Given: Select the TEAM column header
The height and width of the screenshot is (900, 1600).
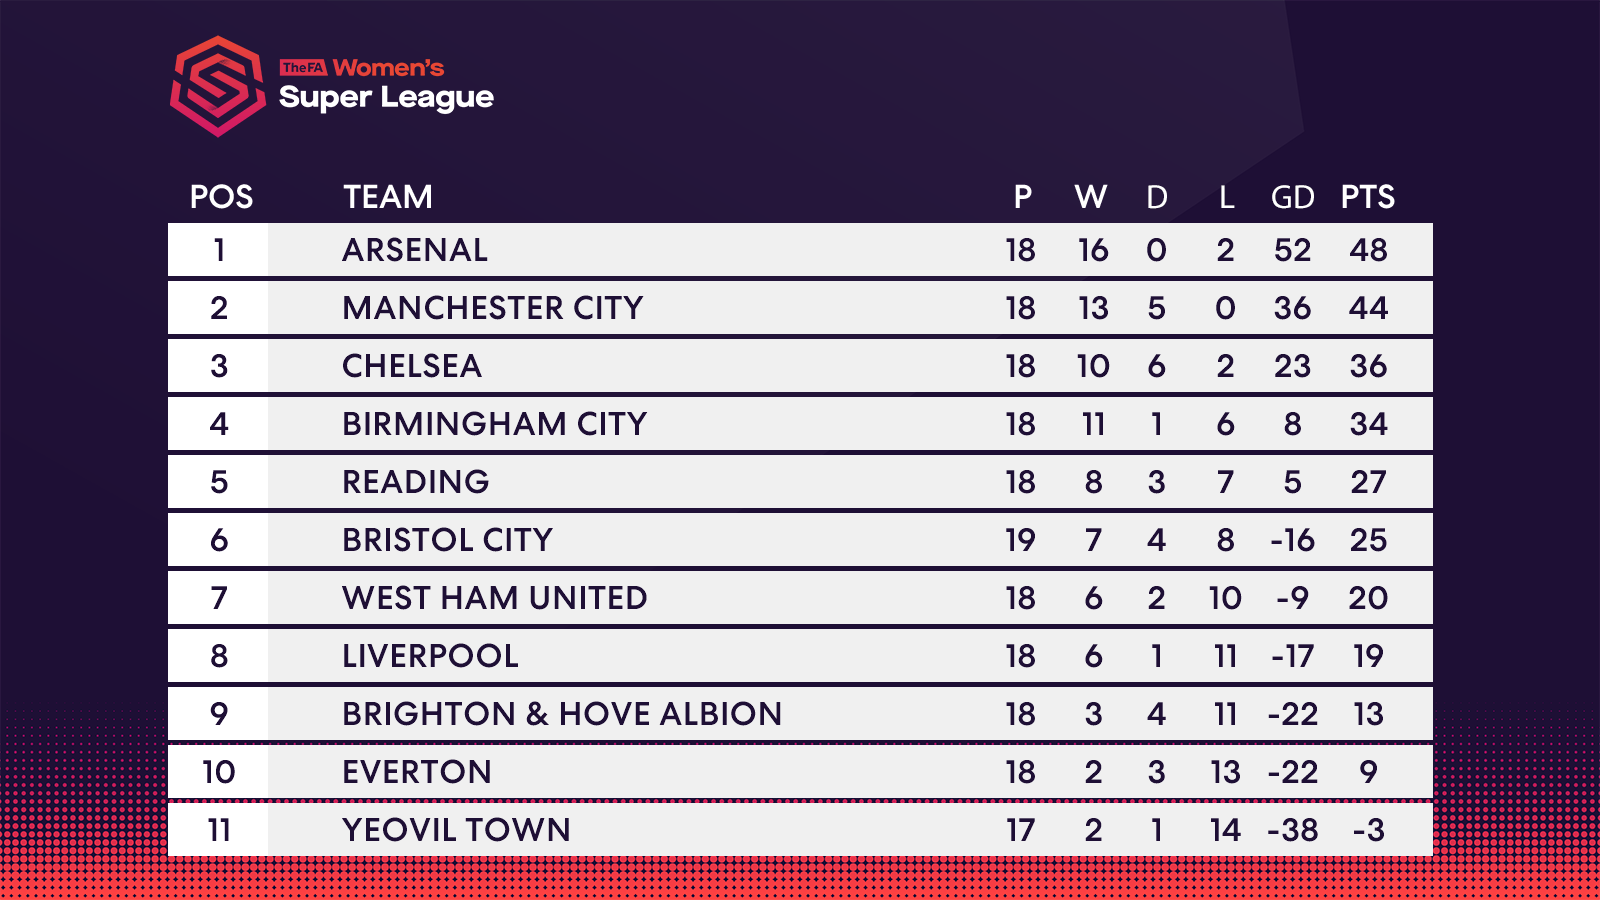Looking at the screenshot, I should tap(388, 197).
